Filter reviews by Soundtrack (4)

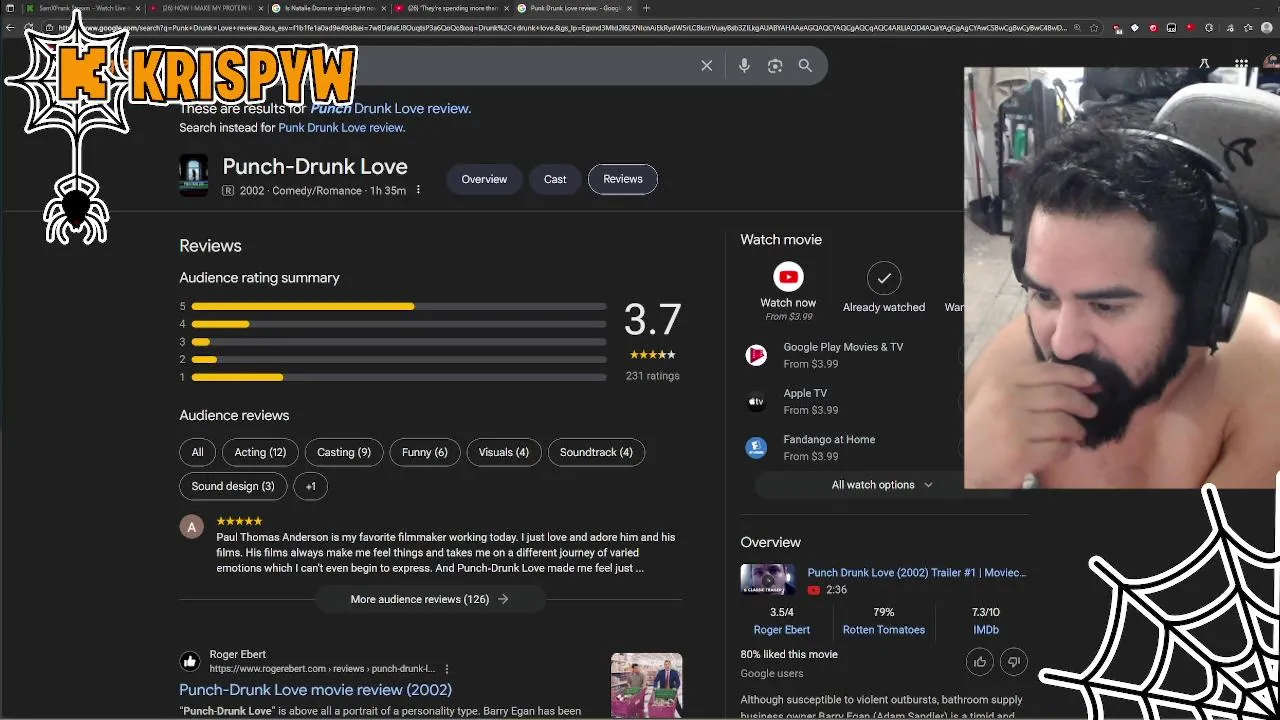(x=596, y=452)
